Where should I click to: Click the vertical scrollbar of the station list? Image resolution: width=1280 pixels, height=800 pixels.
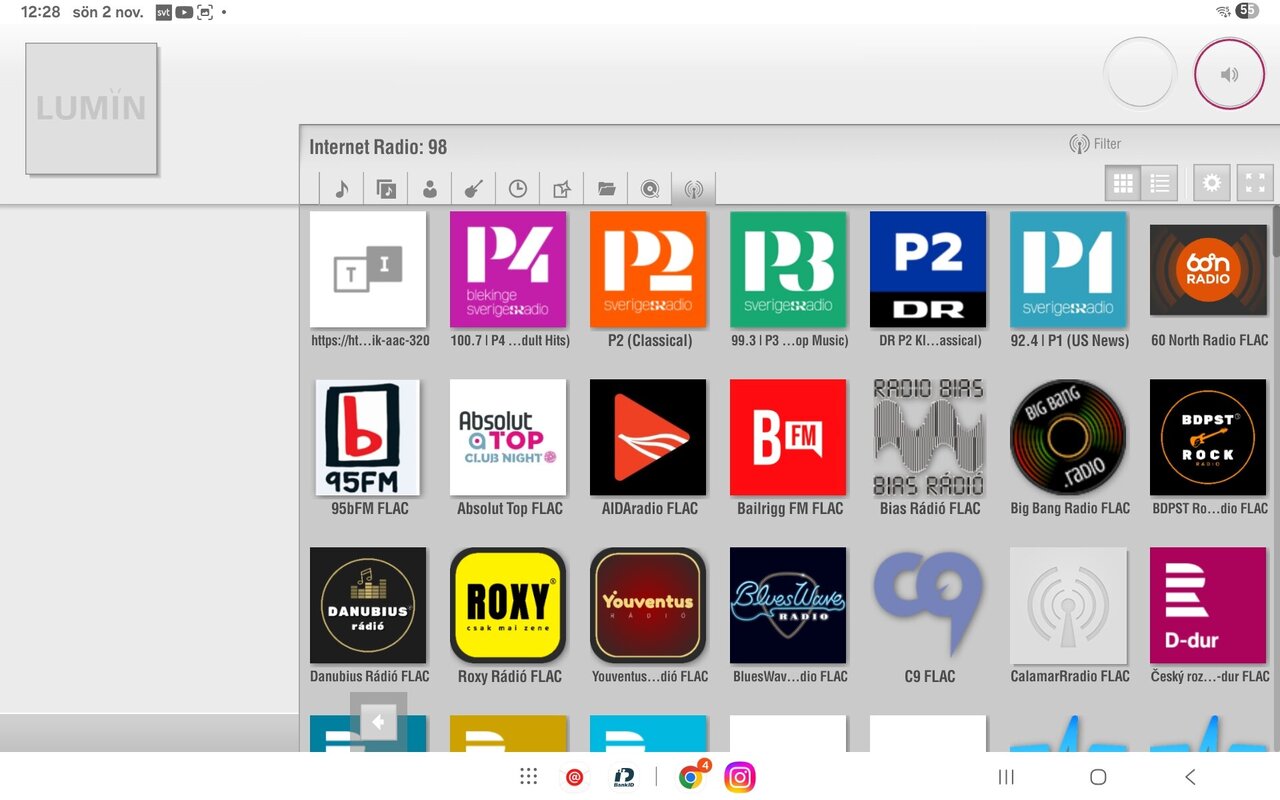pyautogui.click(x=1275, y=232)
